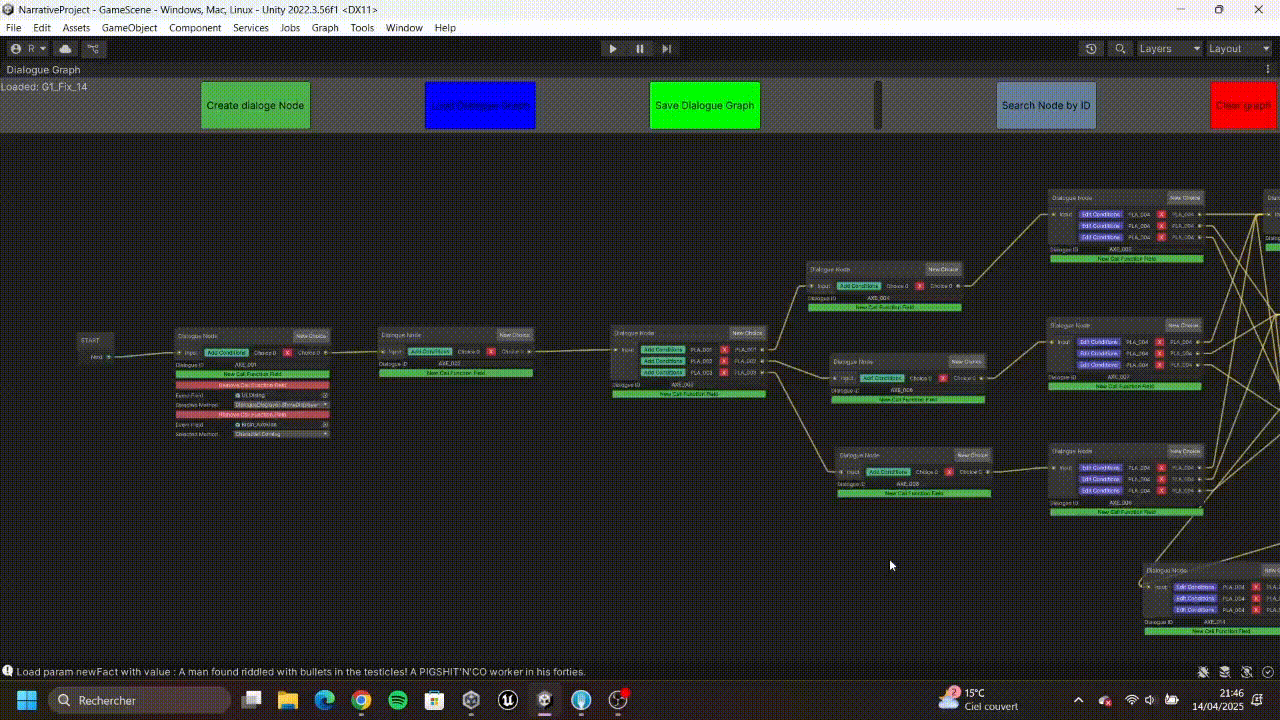The height and width of the screenshot is (720, 1280).
Task: Click Save Dialogue Graph button
Action: point(705,105)
